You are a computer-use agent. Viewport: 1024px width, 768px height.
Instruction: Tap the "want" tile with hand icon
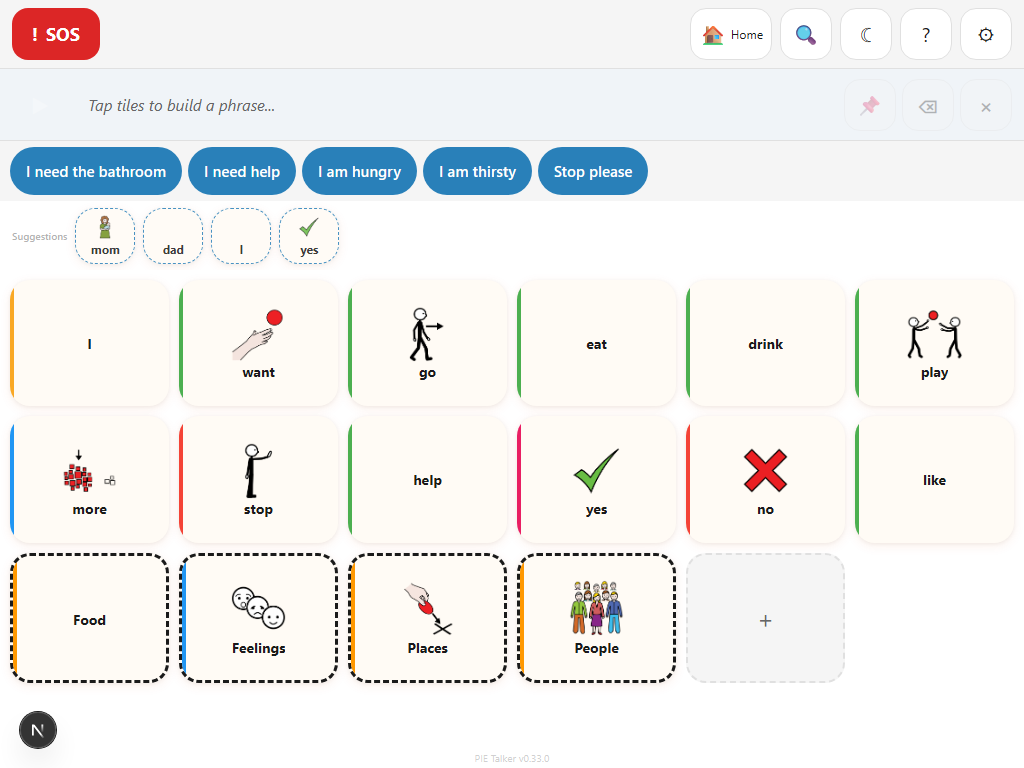click(x=259, y=344)
